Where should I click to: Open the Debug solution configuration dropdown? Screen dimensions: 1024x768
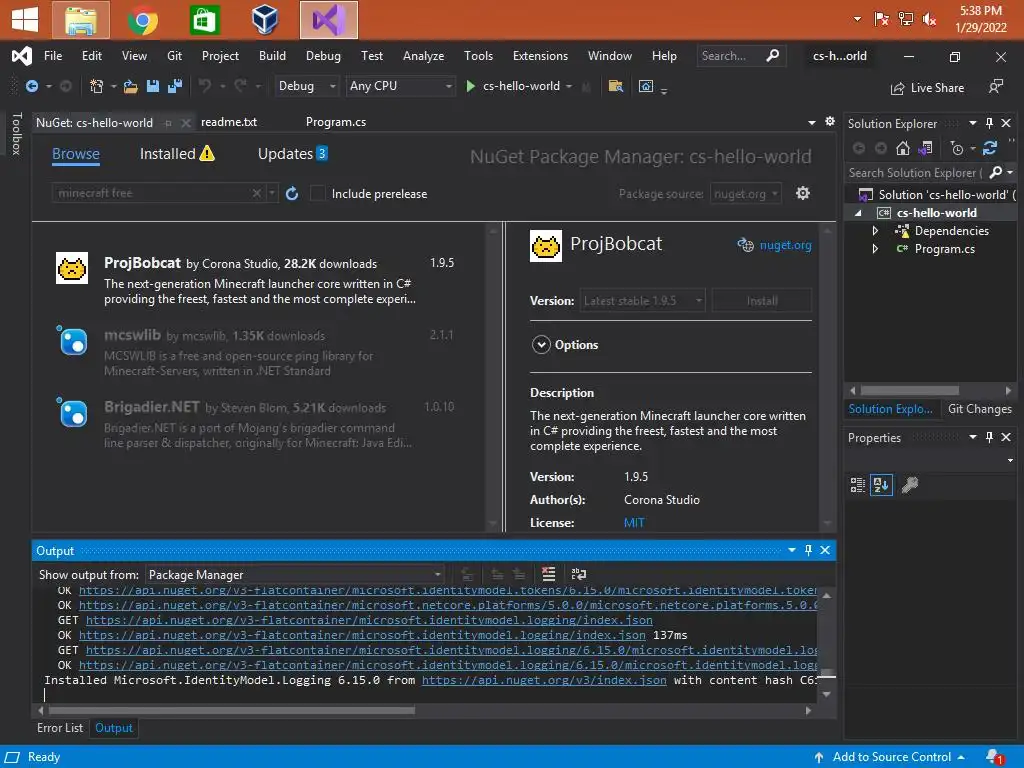click(x=306, y=86)
